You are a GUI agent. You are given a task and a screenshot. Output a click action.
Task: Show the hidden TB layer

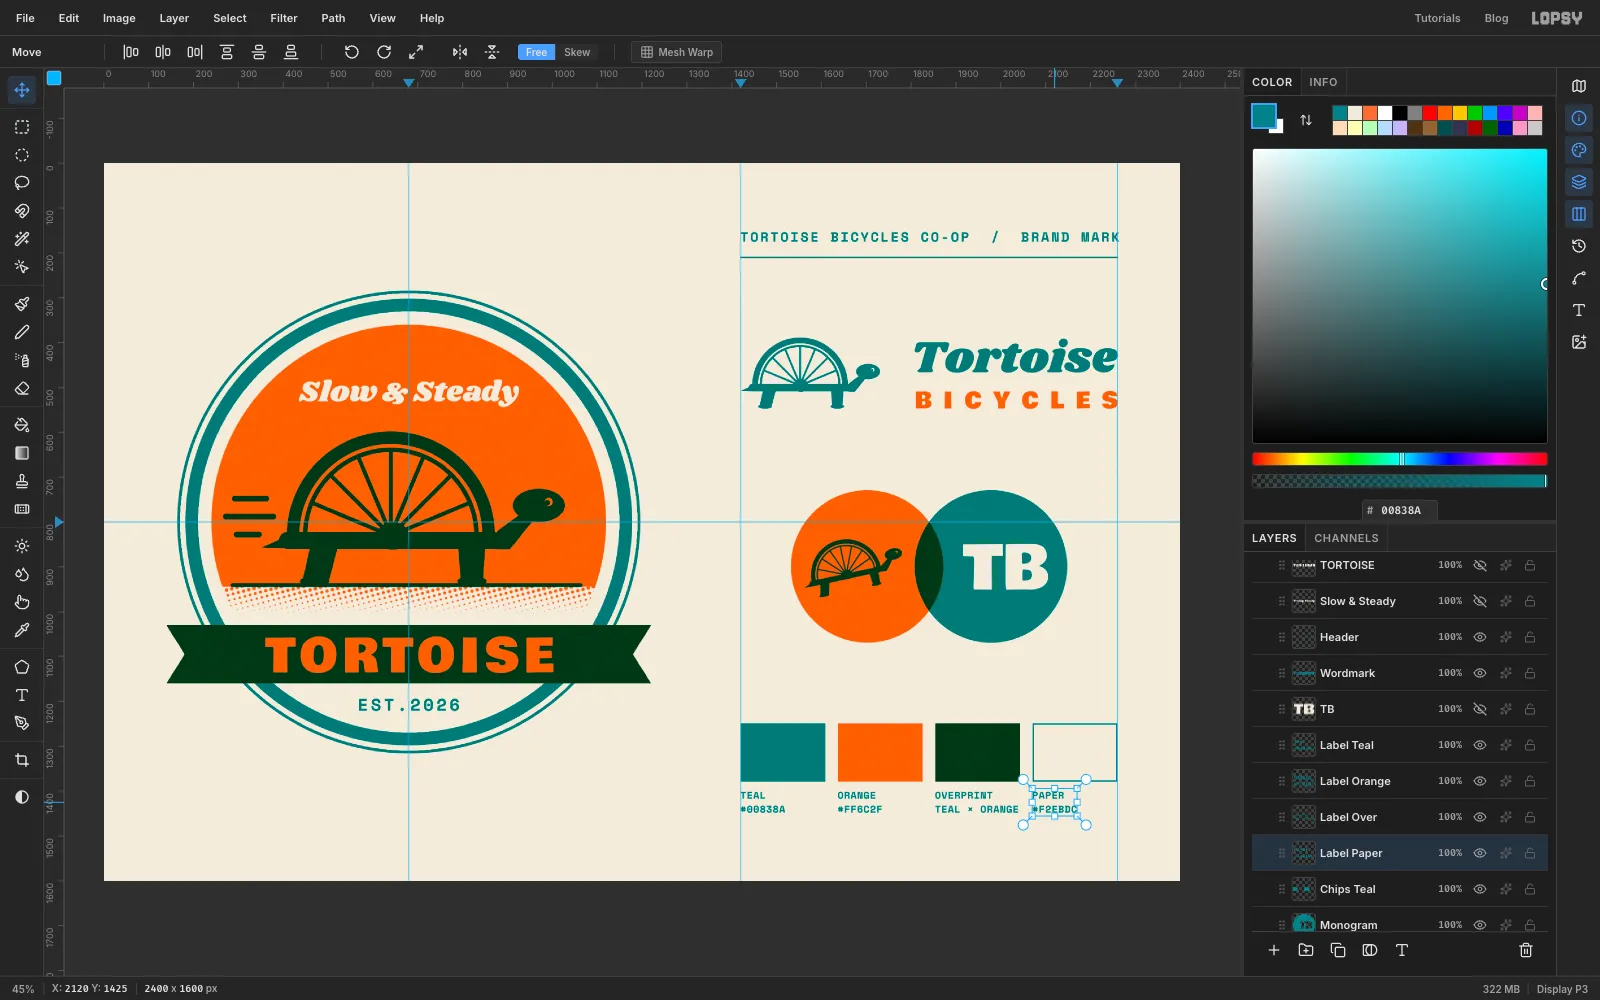coord(1480,709)
